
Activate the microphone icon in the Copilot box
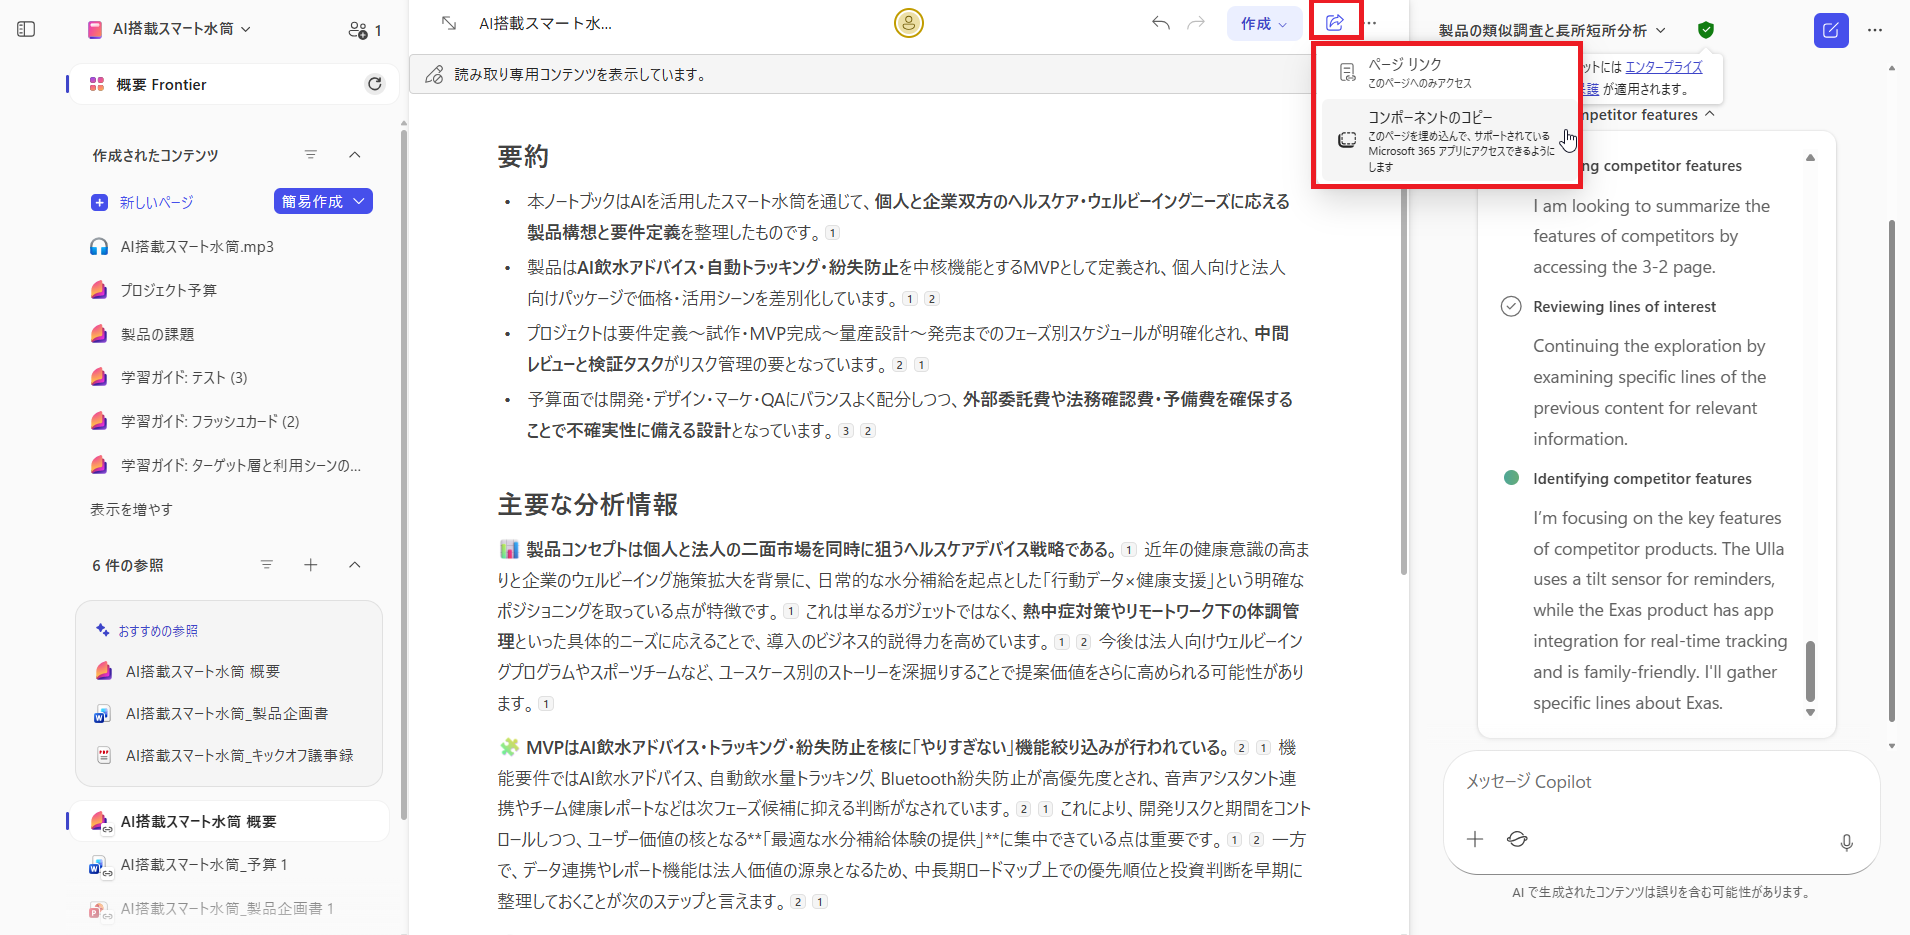click(x=1845, y=842)
